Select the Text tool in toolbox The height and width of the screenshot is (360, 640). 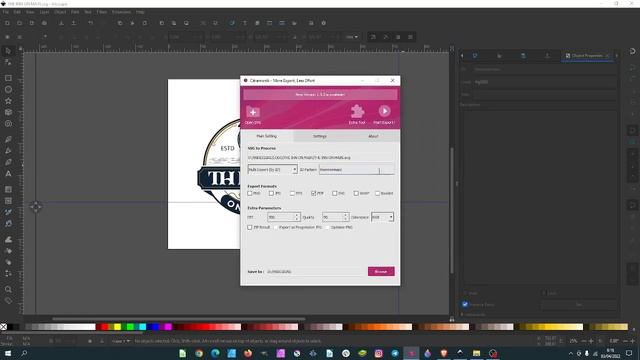pyautogui.click(x=8, y=173)
